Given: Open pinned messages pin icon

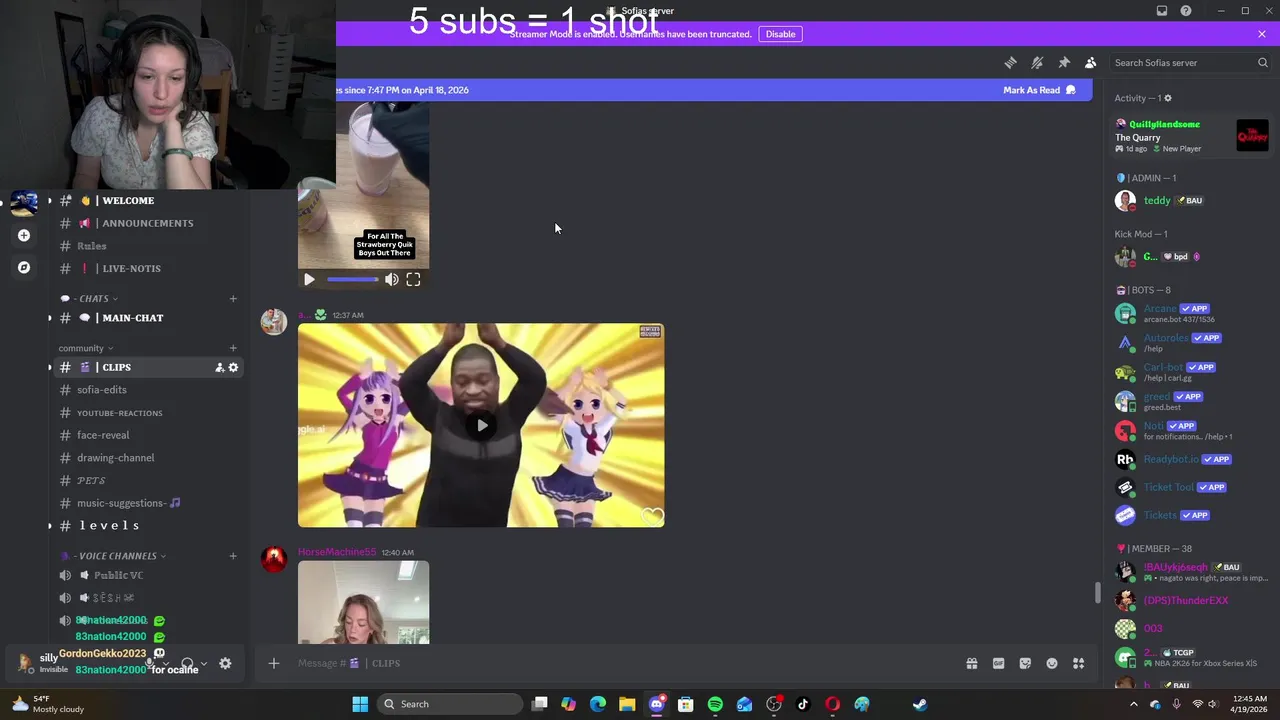Looking at the screenshot, I should [1064, 62].
